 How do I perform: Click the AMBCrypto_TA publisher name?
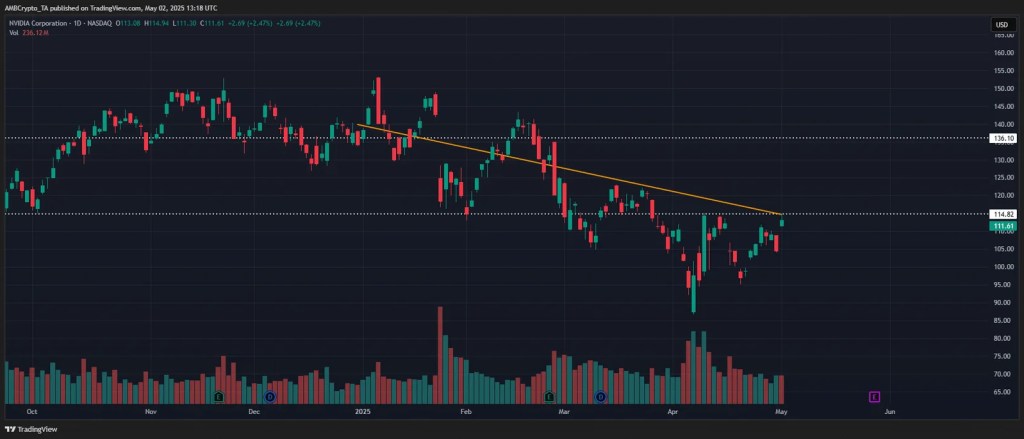pyautogui.click(x=30, y=6)
